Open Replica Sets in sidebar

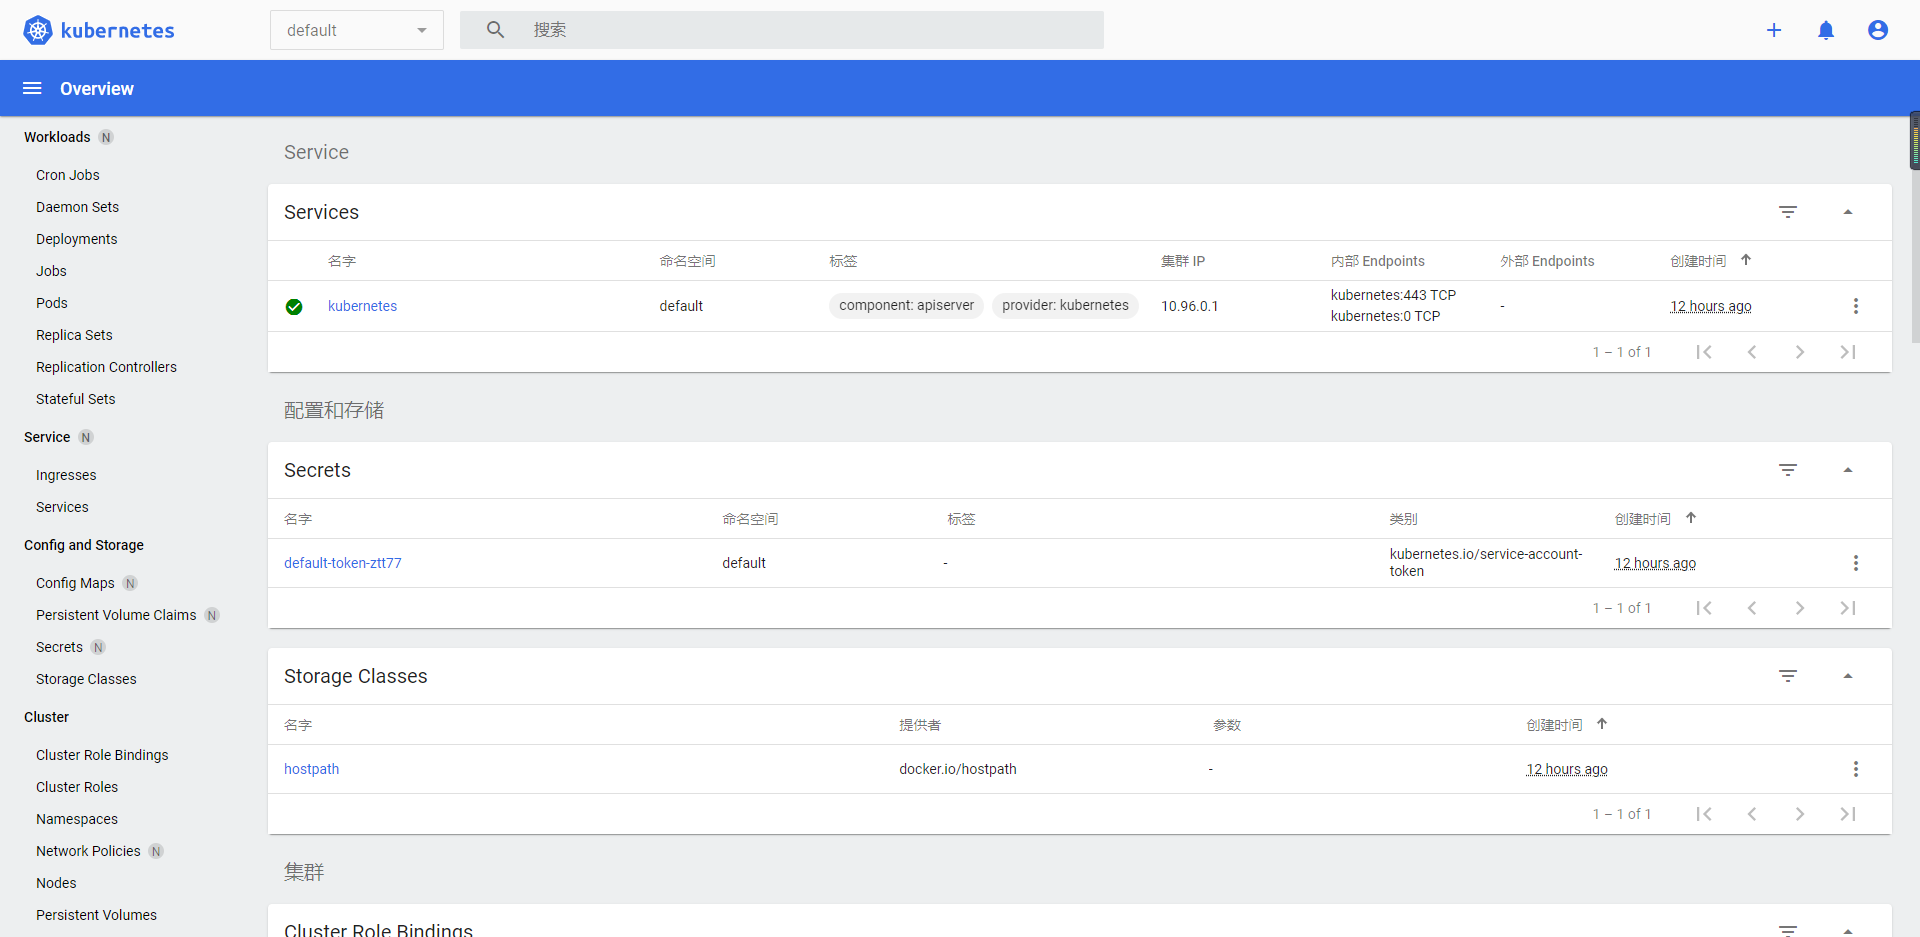[74, 335]
